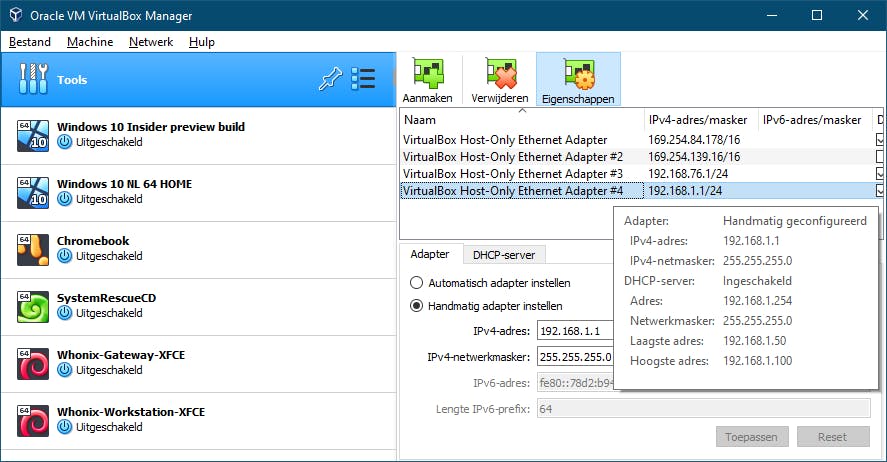Click the Aanmaken network adapter icon
This screenshot has width=887, height=462.
[428, 74]
